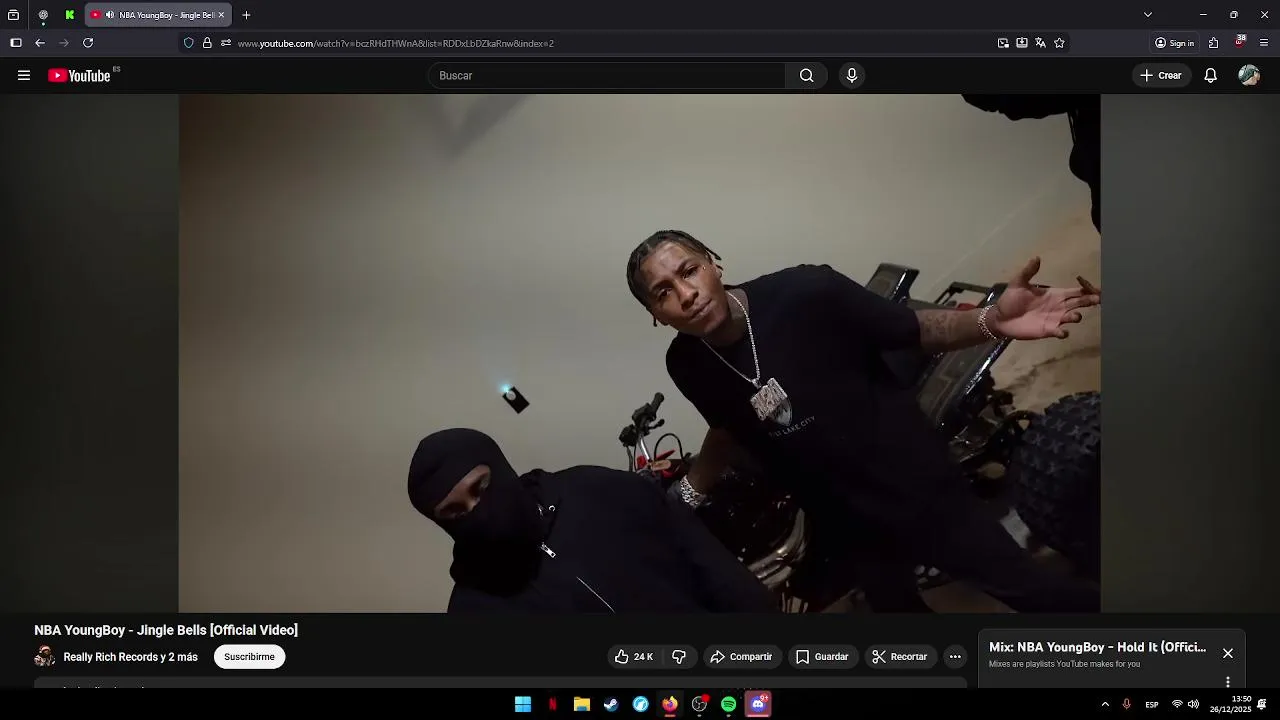Open more actions three-dot menu
This screenshot has width=1280, height=720.
point(955,656)
